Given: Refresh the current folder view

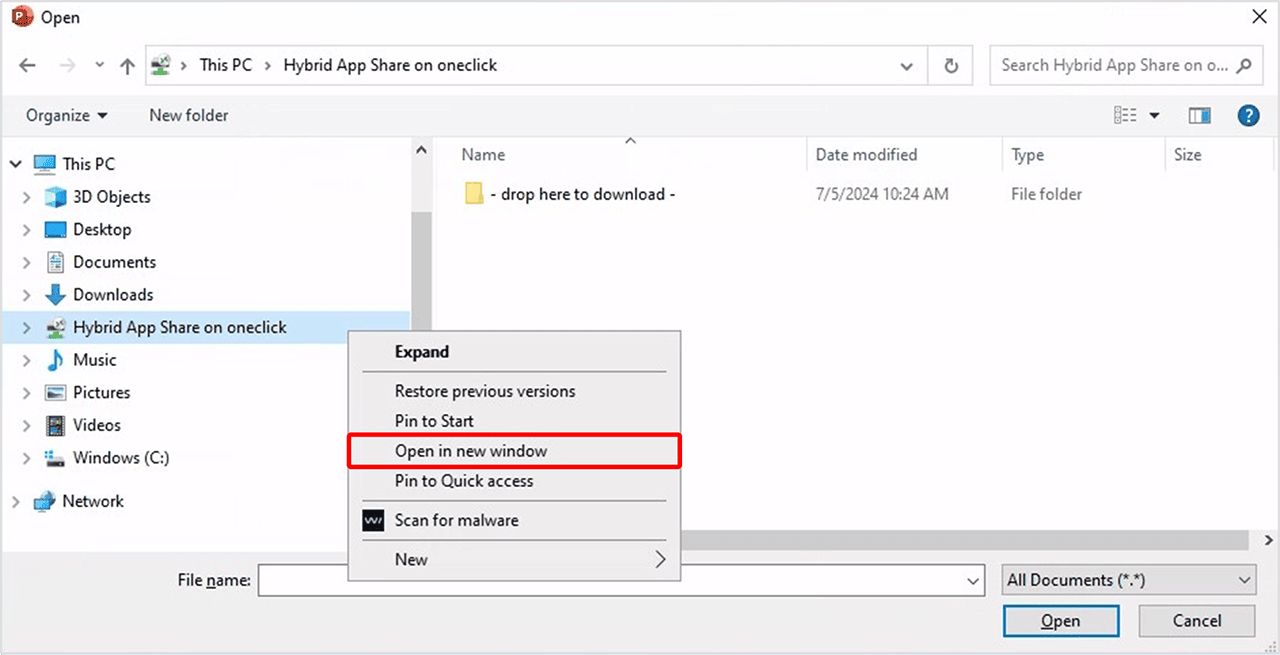Looking at the screenshot, I should [950, 66].
